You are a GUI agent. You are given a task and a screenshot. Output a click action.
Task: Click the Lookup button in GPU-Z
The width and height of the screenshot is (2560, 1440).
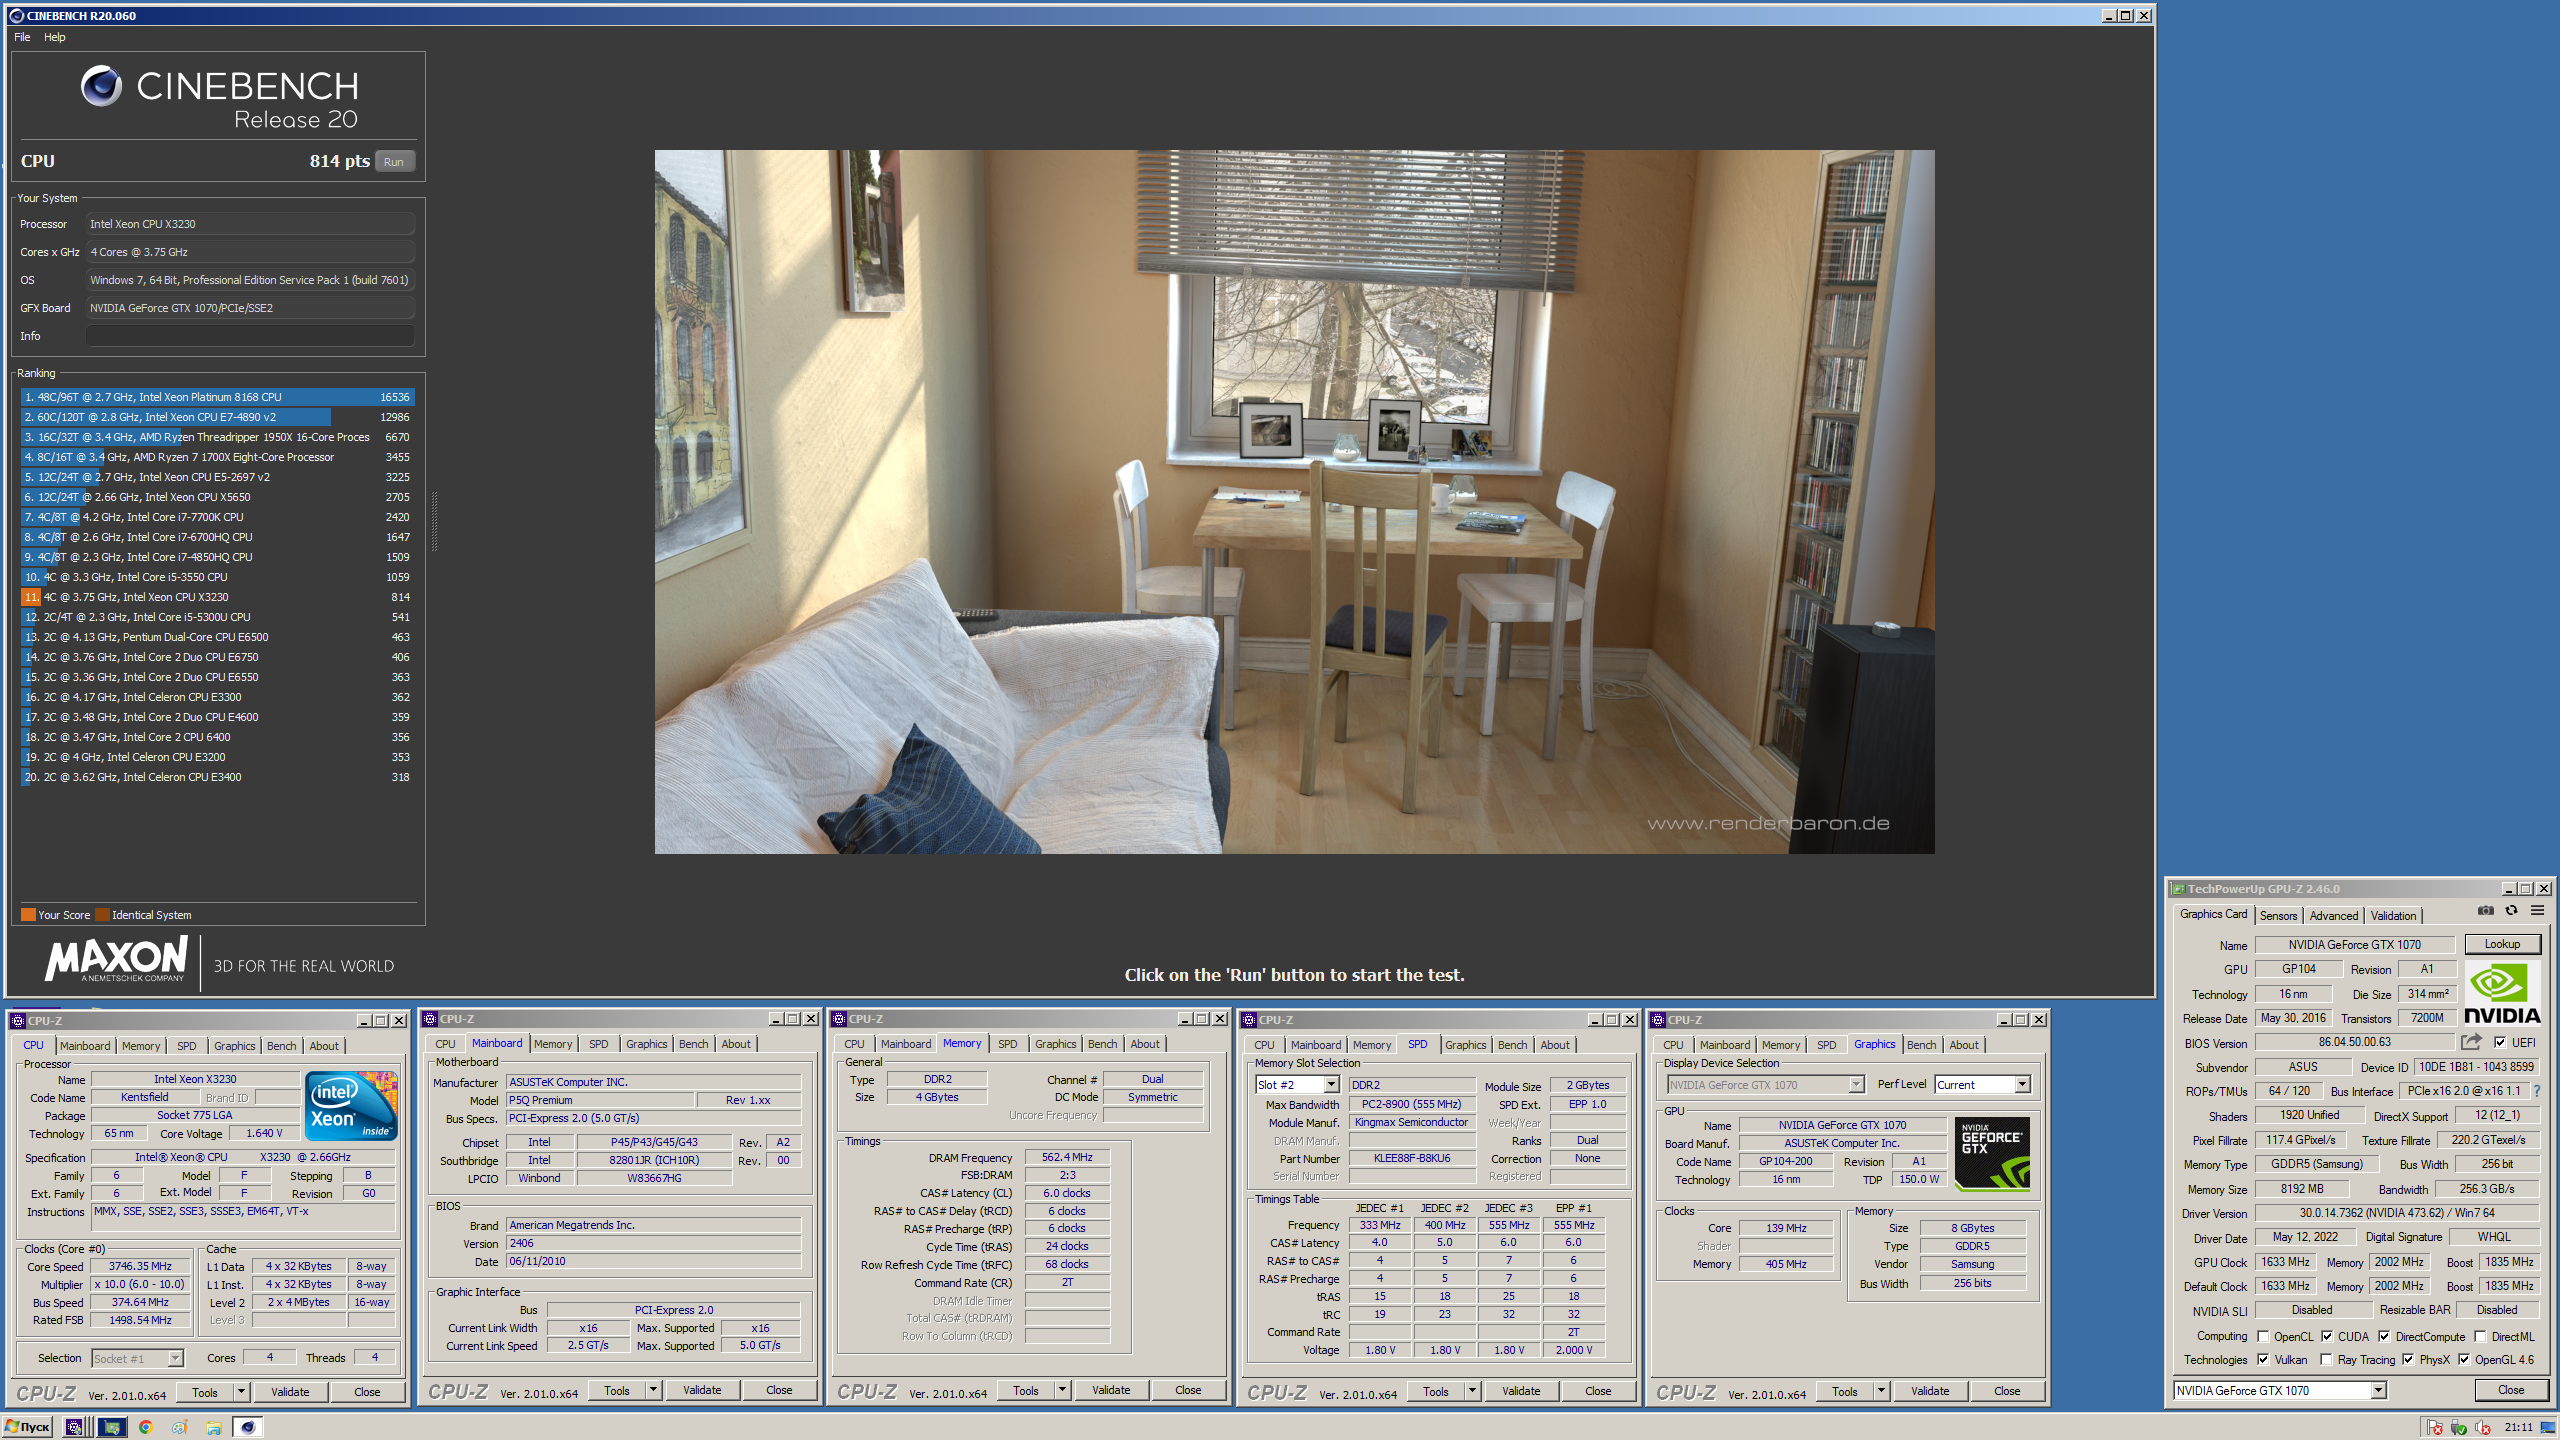(x=2502, y=944)
